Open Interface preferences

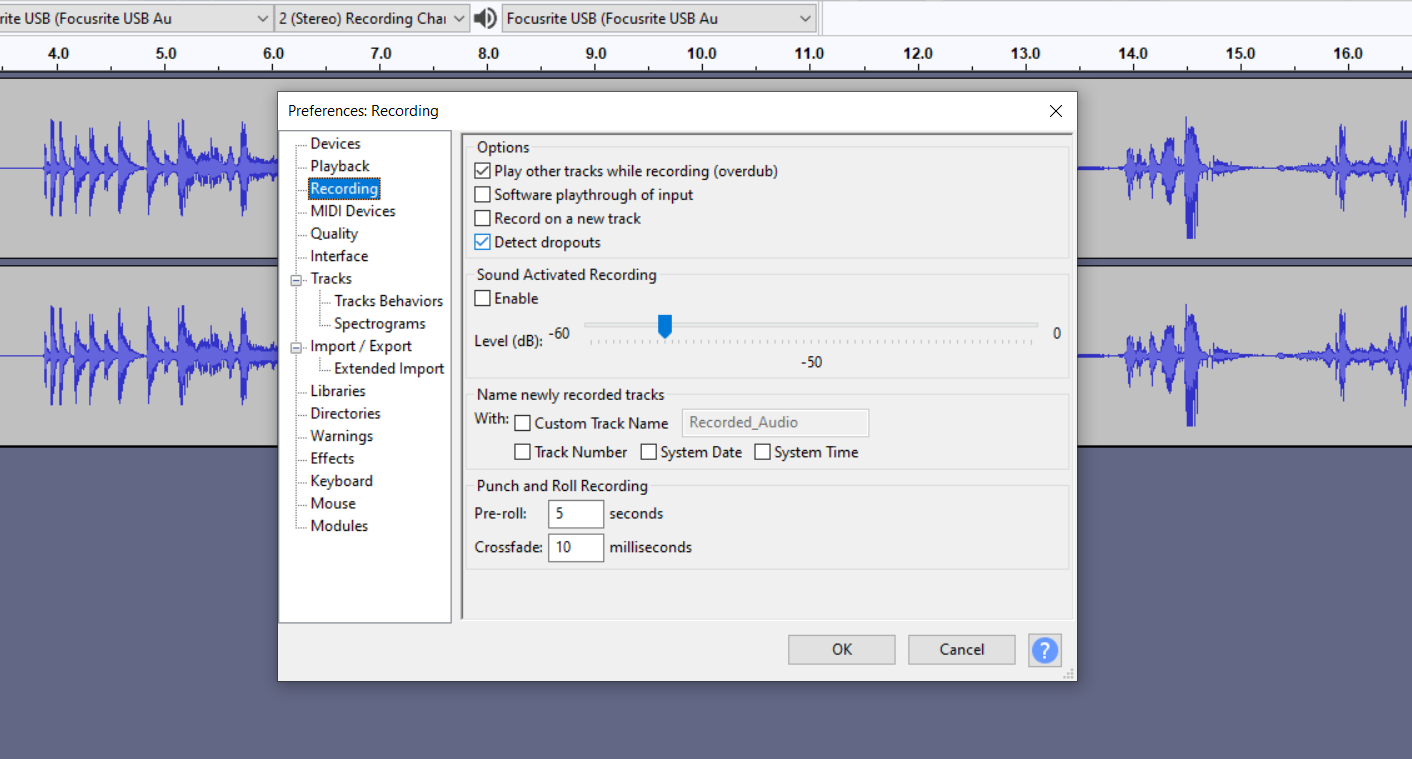339,256
